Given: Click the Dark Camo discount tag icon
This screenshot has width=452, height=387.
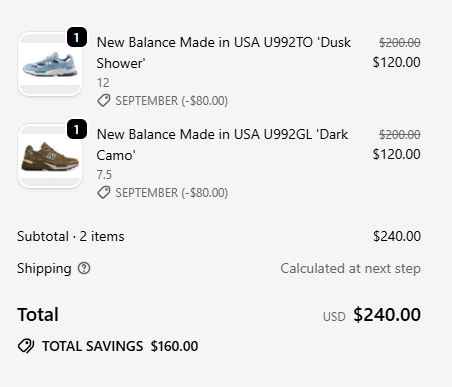Looking at the screenshot, I should (x=104, y=193).
